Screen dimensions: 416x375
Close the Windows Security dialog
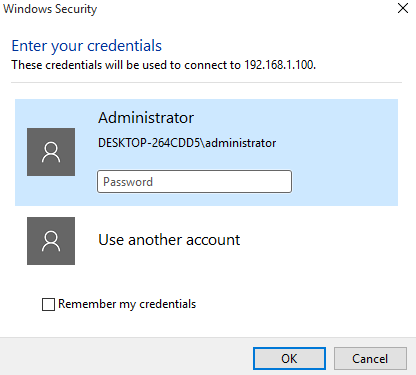coord(403,8)
